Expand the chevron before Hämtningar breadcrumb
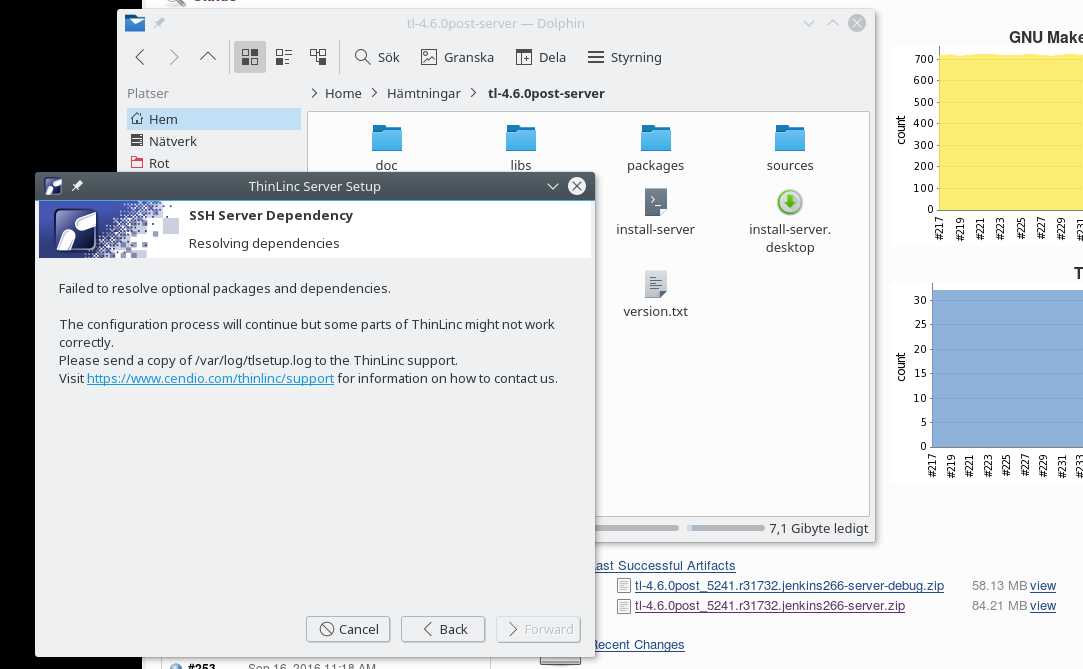This screenshot has height=669, width=1083. tap(374, 93)
